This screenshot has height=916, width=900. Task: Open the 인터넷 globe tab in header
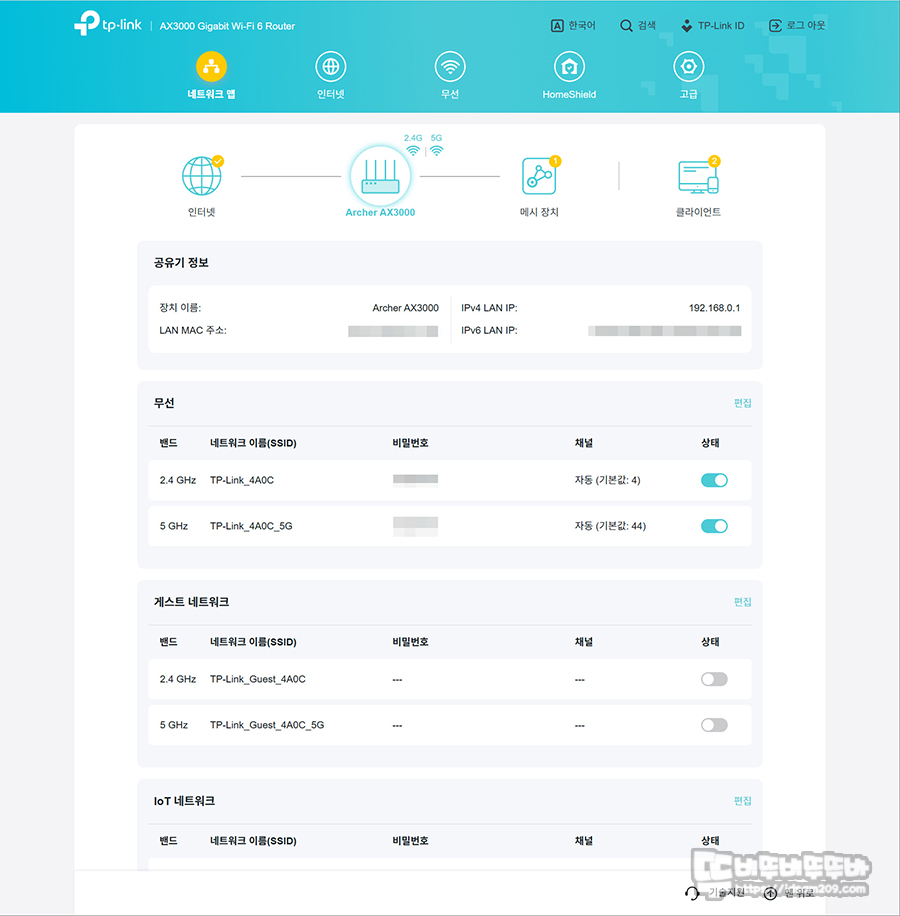[331, 67]
